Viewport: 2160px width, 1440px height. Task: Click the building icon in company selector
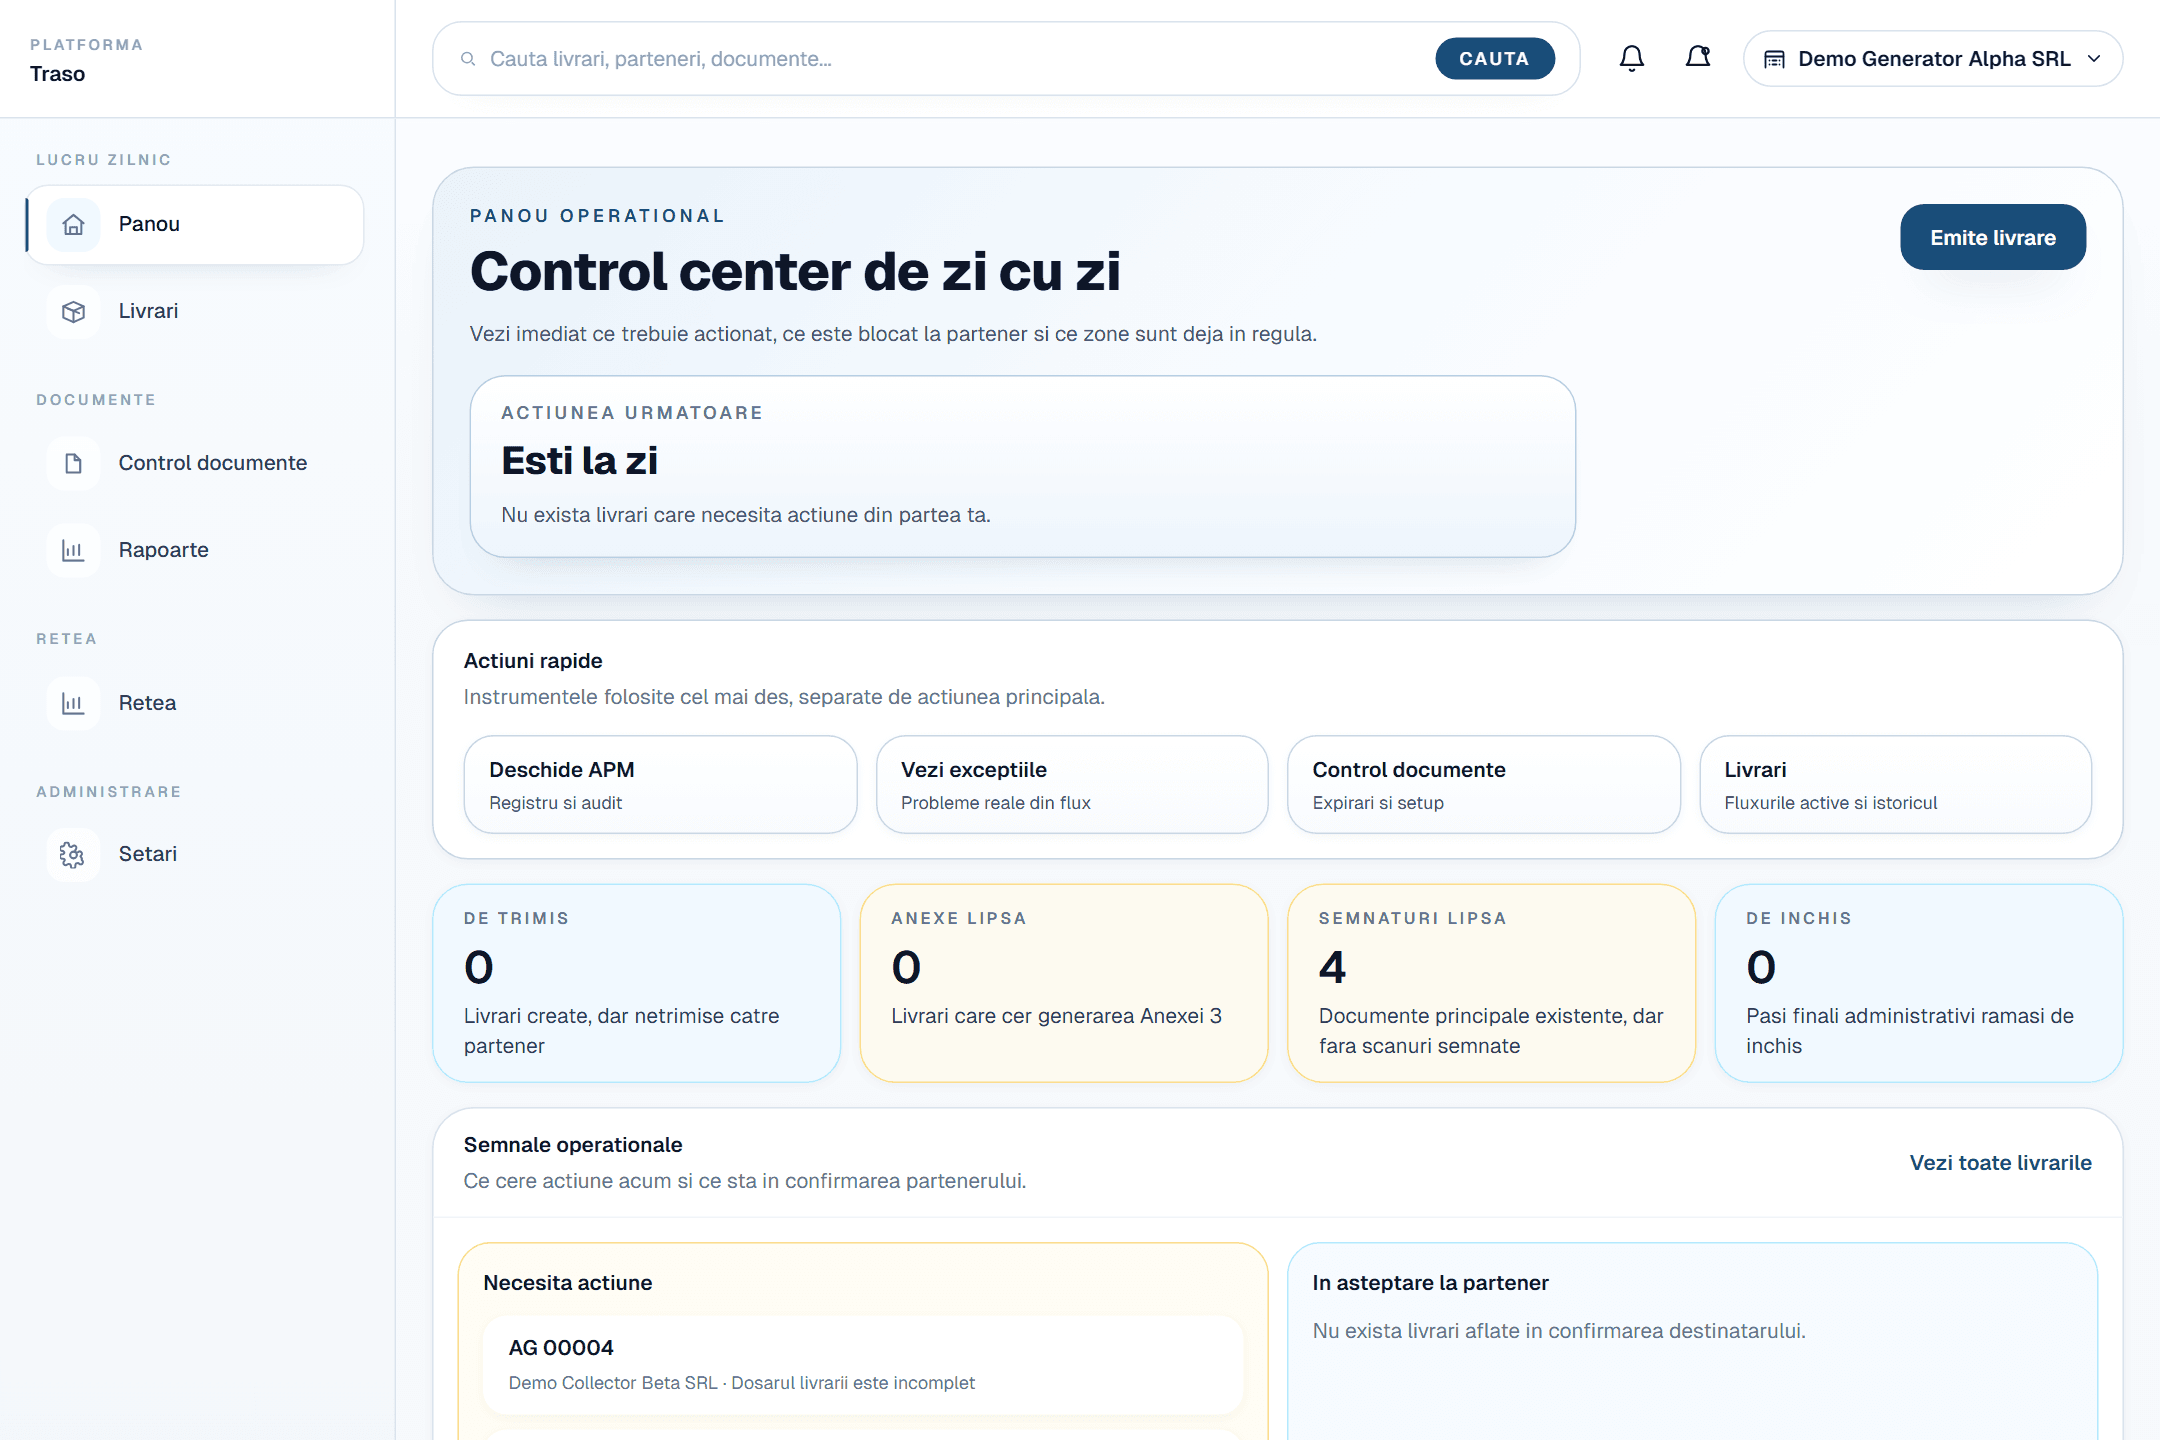[1776, 58]
